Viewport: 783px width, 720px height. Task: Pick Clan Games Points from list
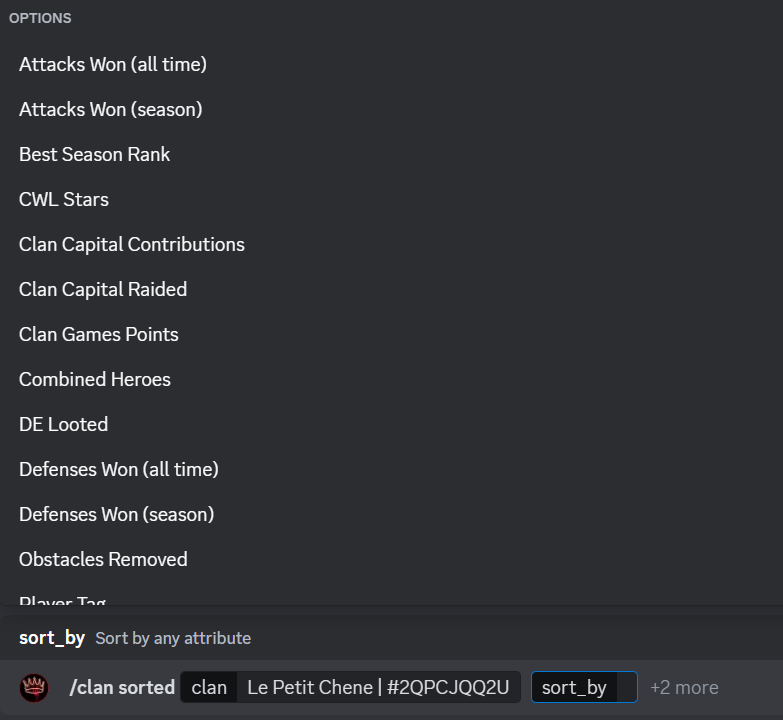pos(99,335)
